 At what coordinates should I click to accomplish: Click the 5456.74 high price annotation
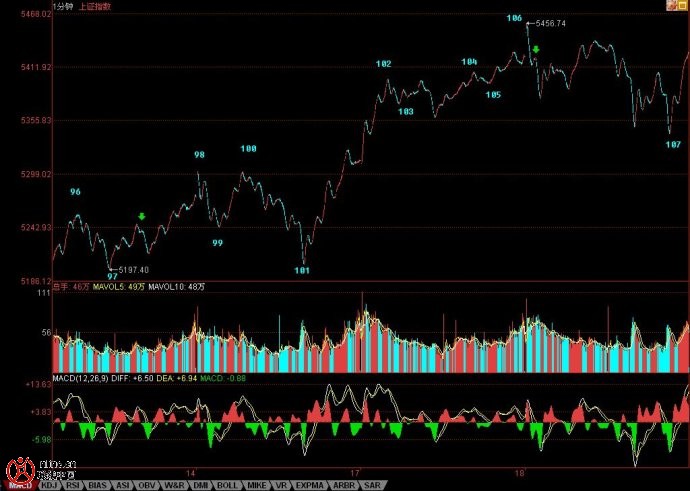coord(551,23)
